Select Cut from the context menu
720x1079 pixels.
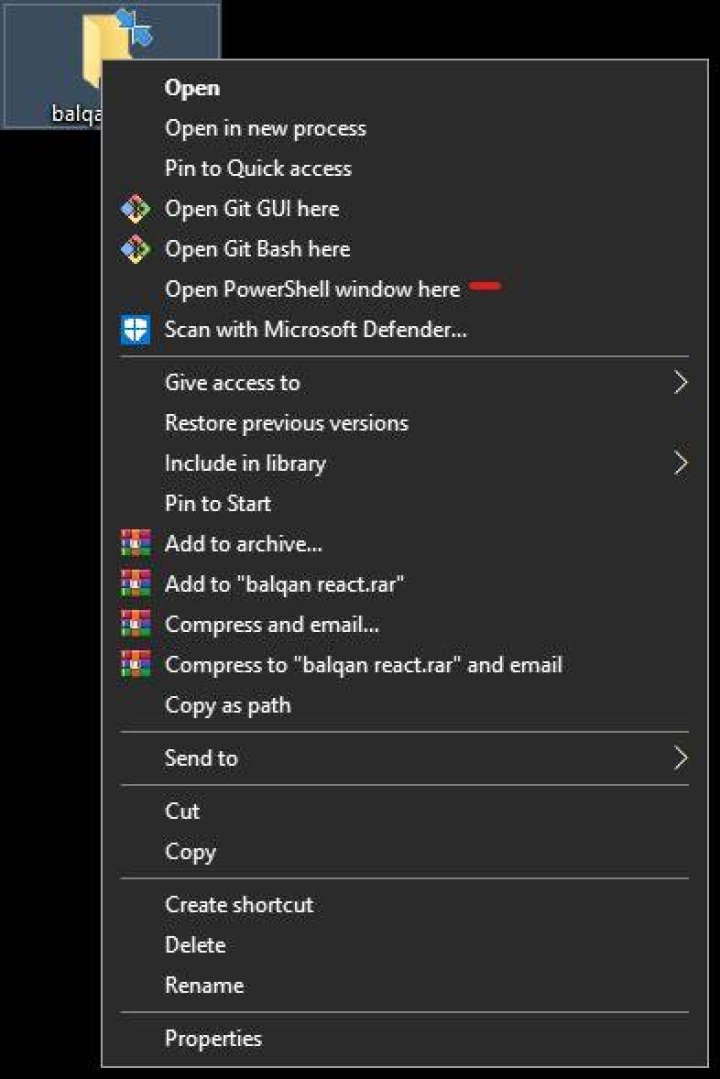tap(405, 811)
